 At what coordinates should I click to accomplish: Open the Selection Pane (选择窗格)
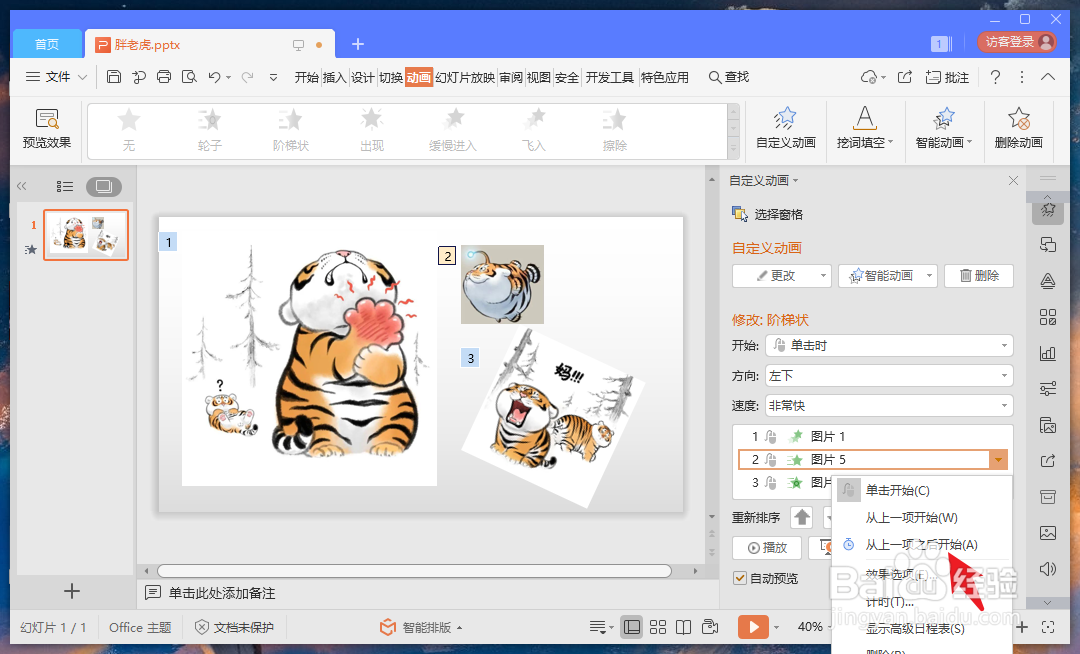pos(767,215)
